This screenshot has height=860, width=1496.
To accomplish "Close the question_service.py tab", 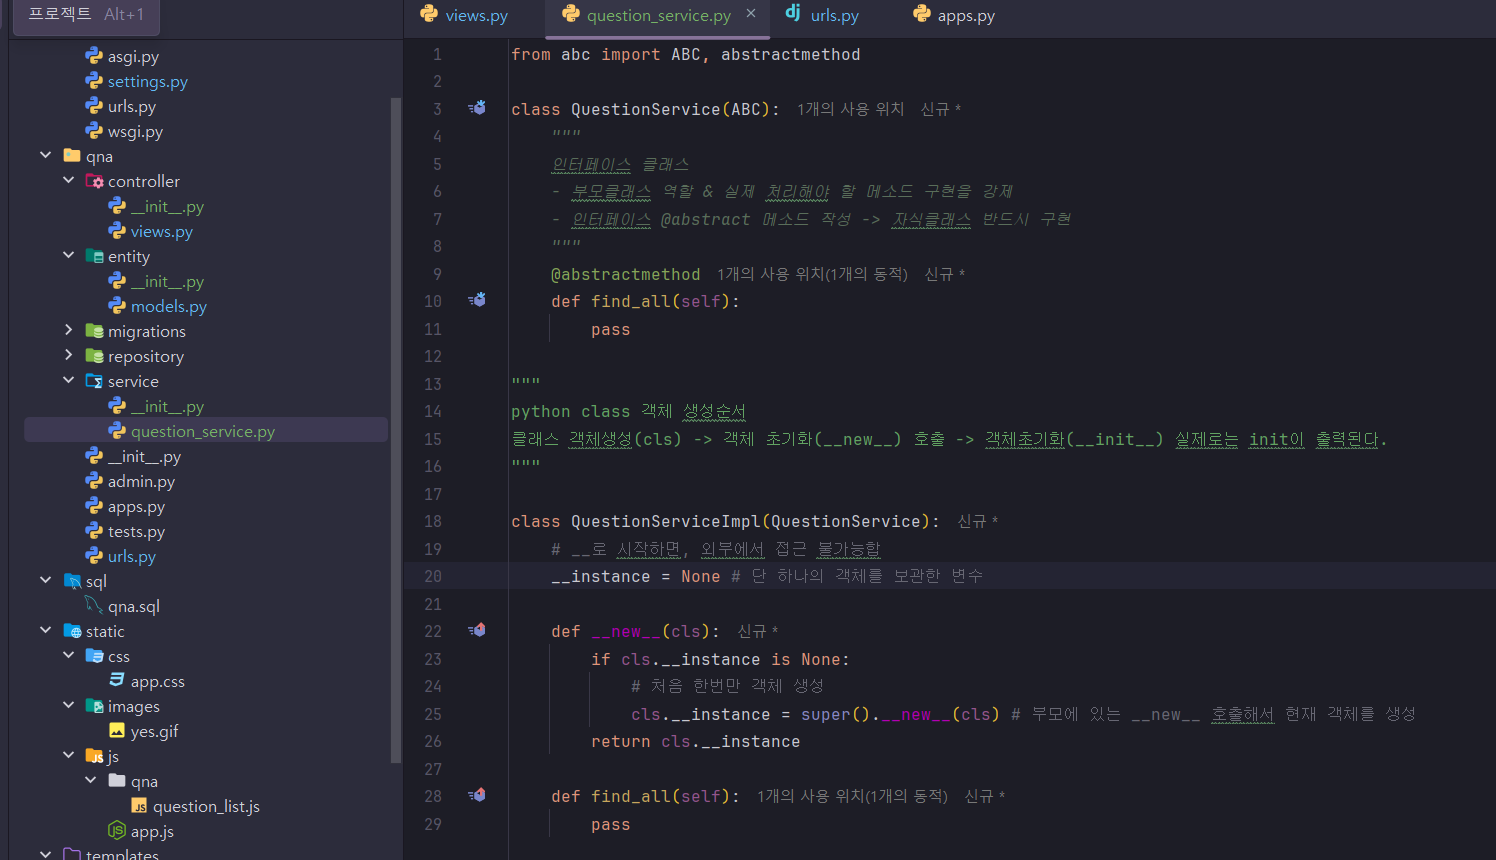I will click(751, 13).
